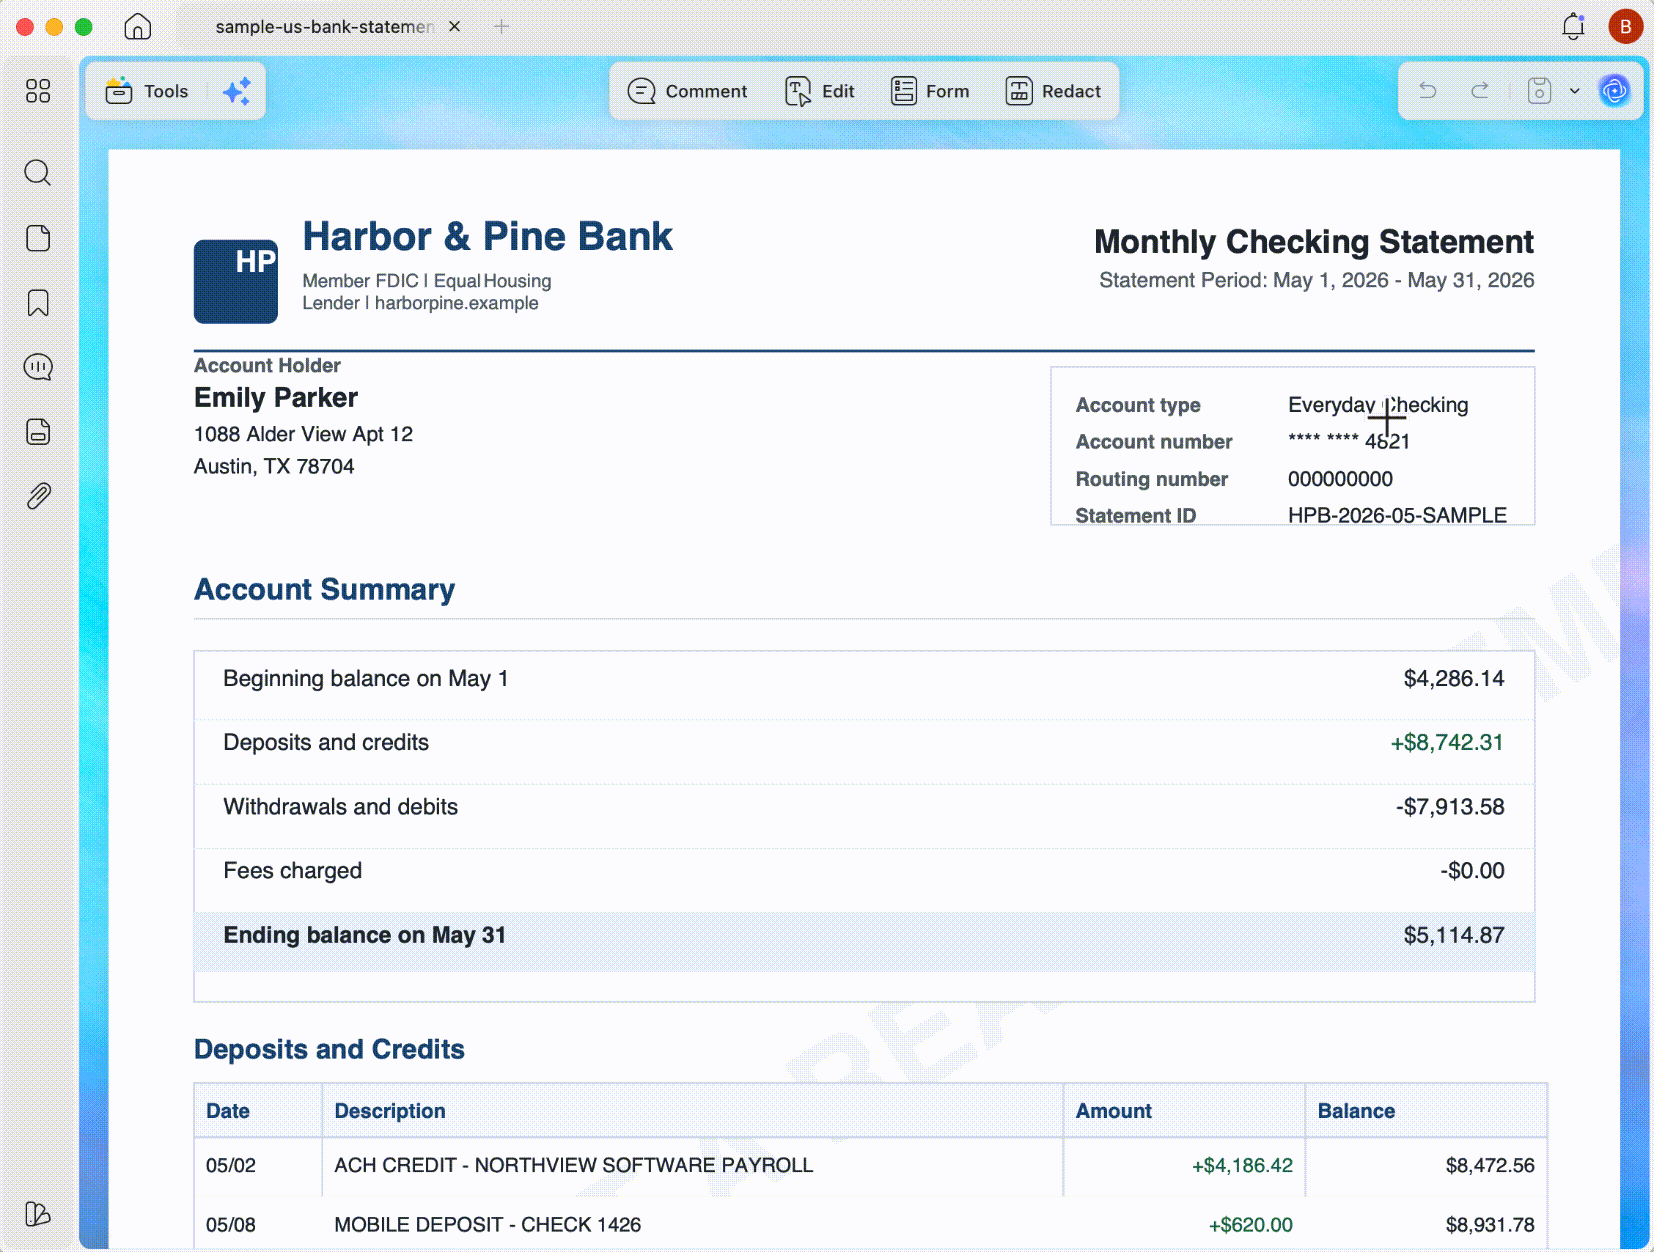Close the sample-us-bank-statement tab
Image resolution: width=1654 pixels, height=1252 pixels.
pyautogui.click(x=455, y=27)
